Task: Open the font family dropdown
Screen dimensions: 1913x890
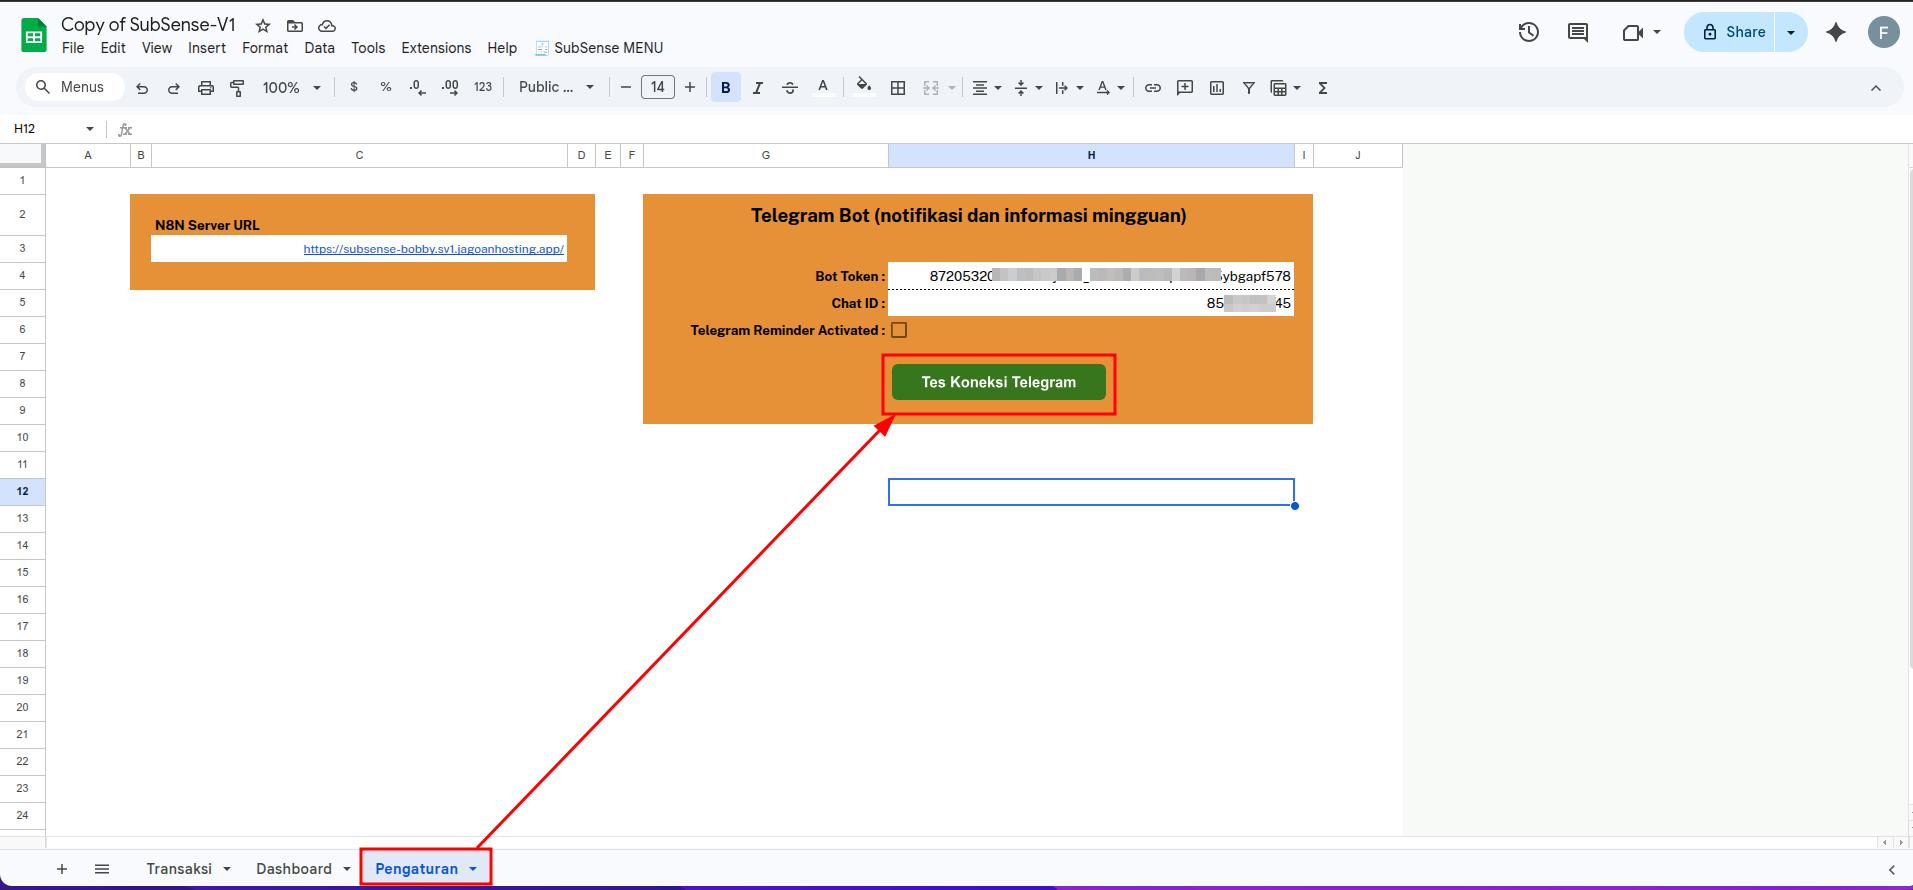Action: coord(556,88)
